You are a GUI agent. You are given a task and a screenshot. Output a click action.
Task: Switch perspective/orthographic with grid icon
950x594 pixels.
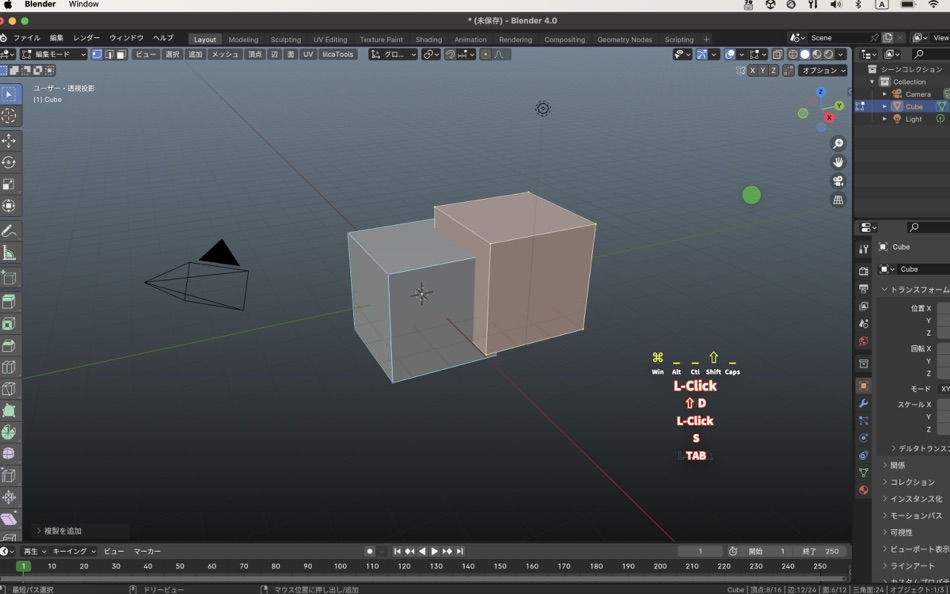[838, 200]
